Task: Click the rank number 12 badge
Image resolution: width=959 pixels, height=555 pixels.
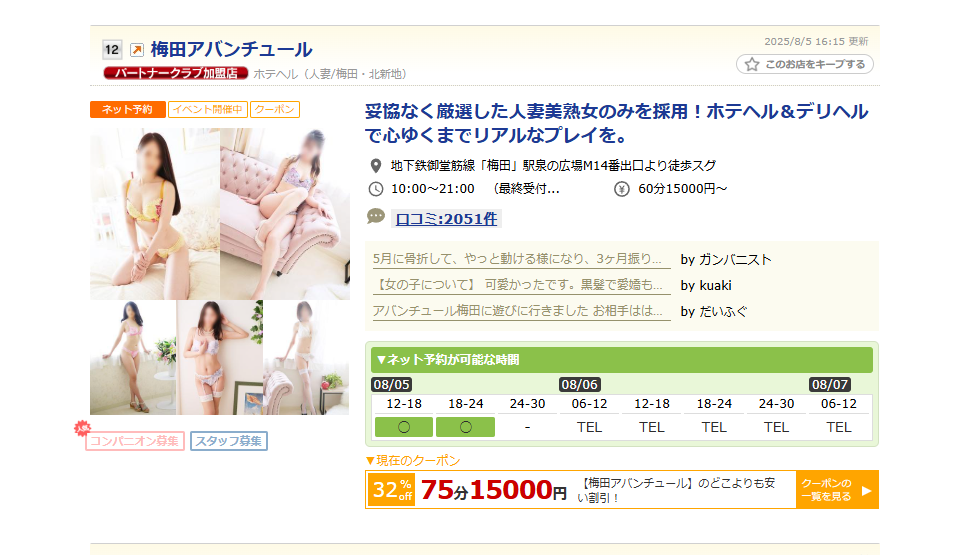Action: point(111,50)
